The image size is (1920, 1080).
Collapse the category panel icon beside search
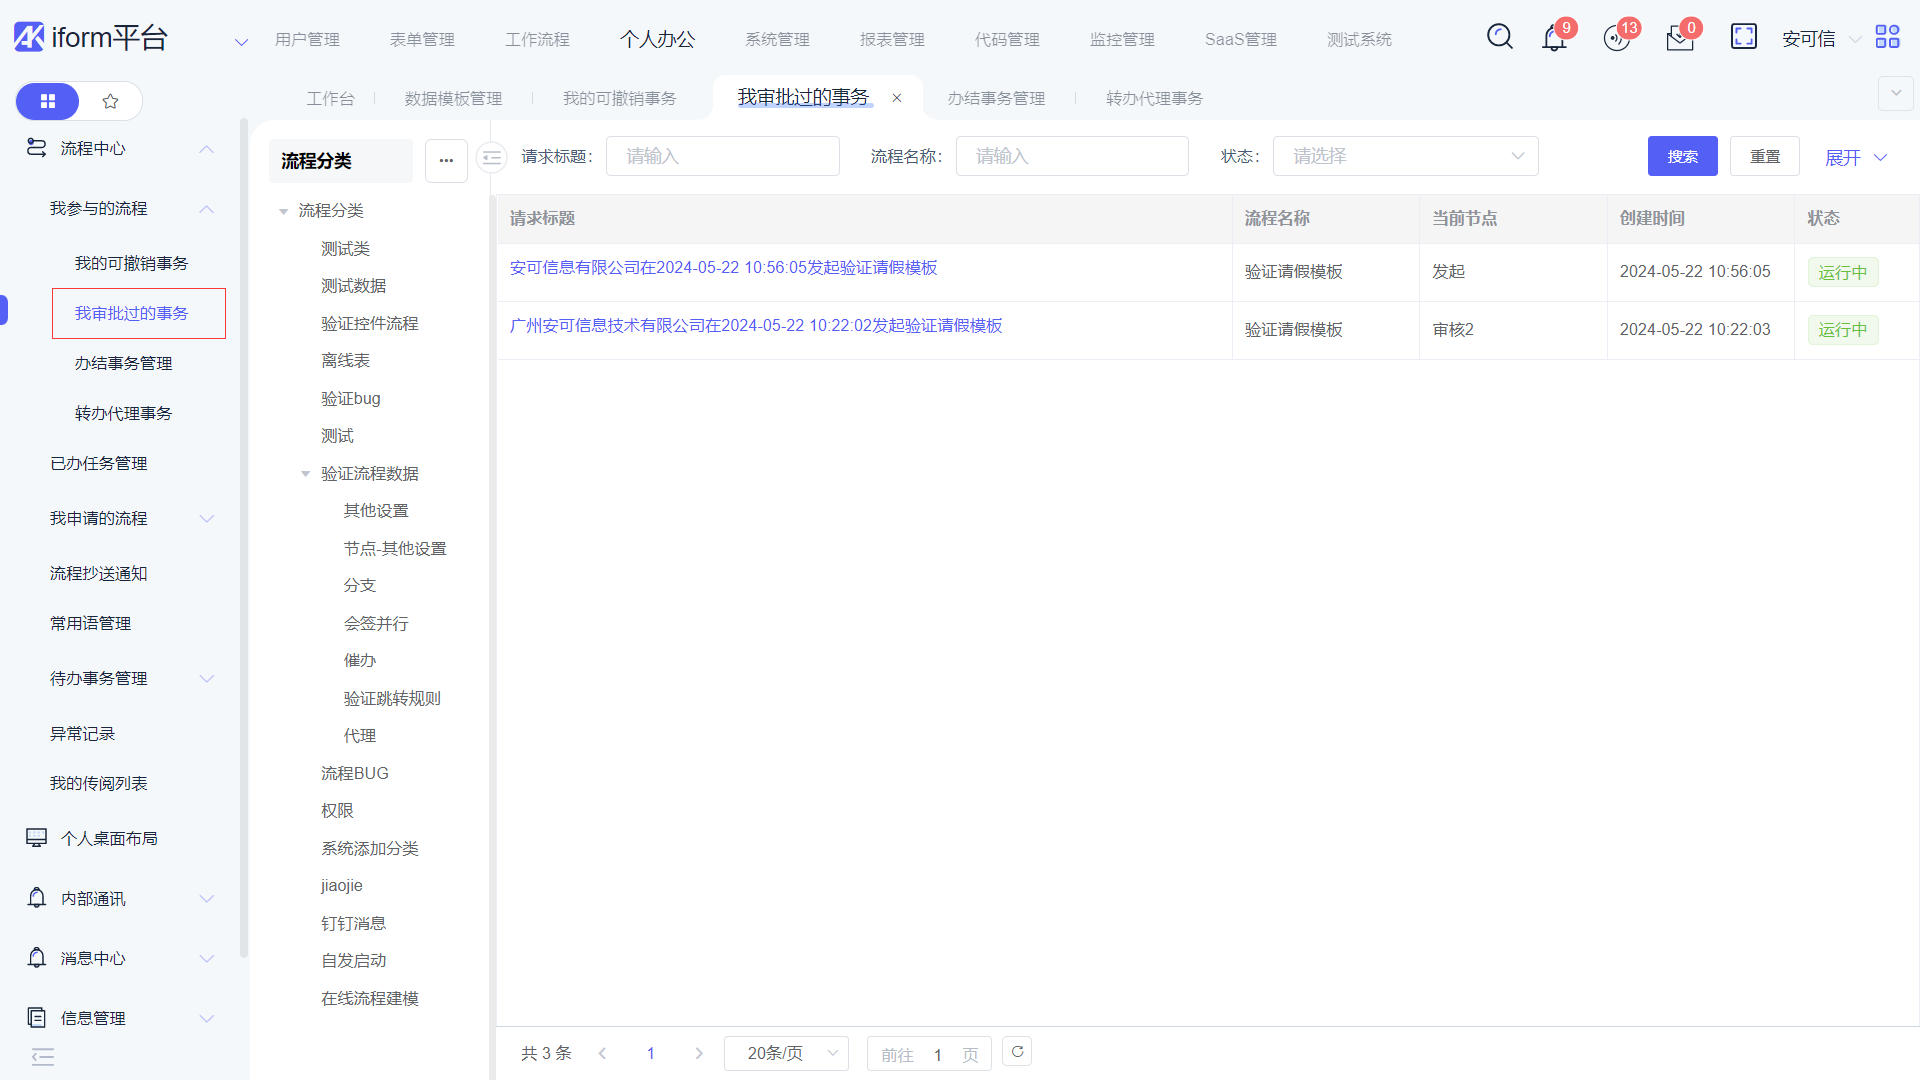pos(491,157)
